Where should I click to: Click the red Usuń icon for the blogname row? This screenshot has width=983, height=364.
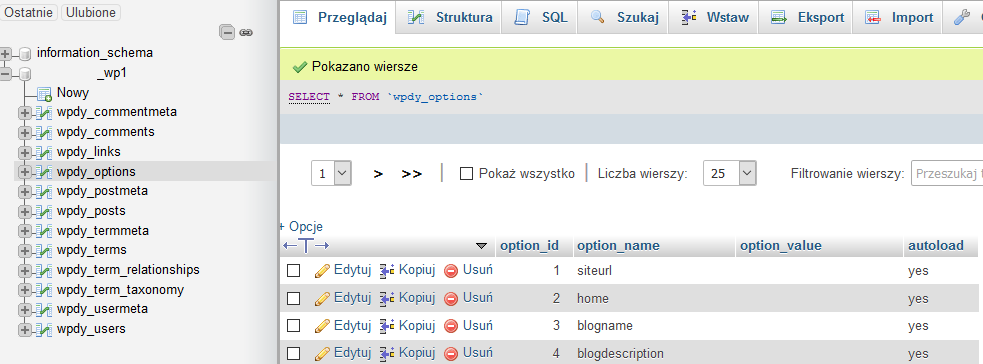coord(451,326)
